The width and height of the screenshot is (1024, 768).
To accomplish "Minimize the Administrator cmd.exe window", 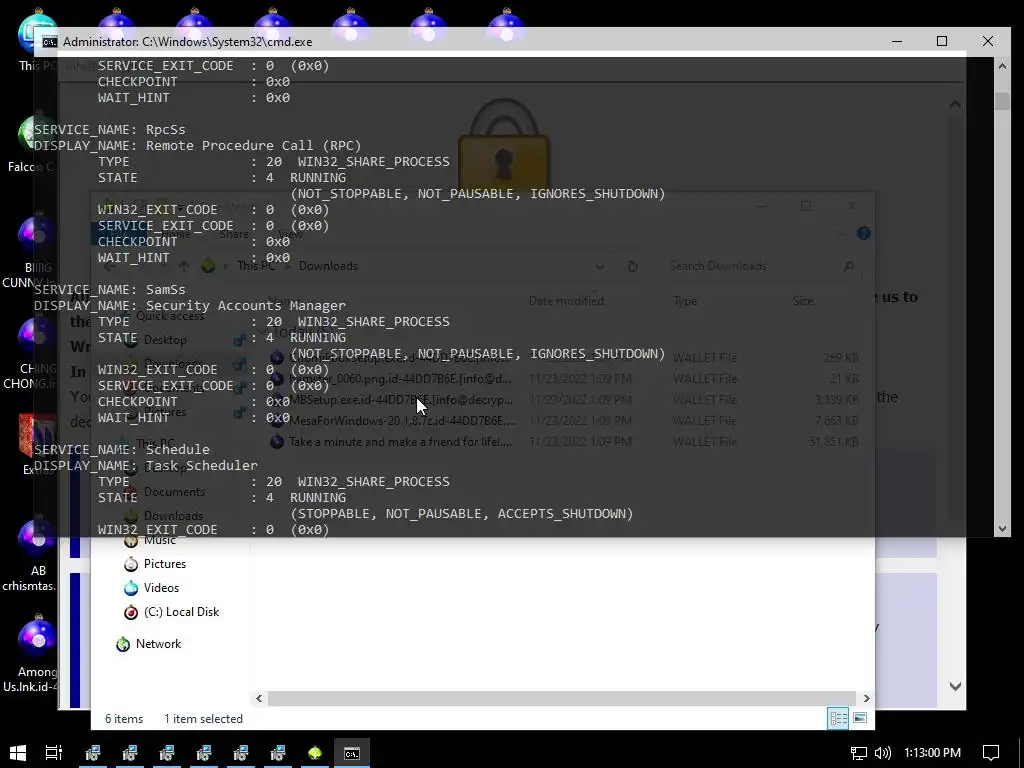I will 897,41.
